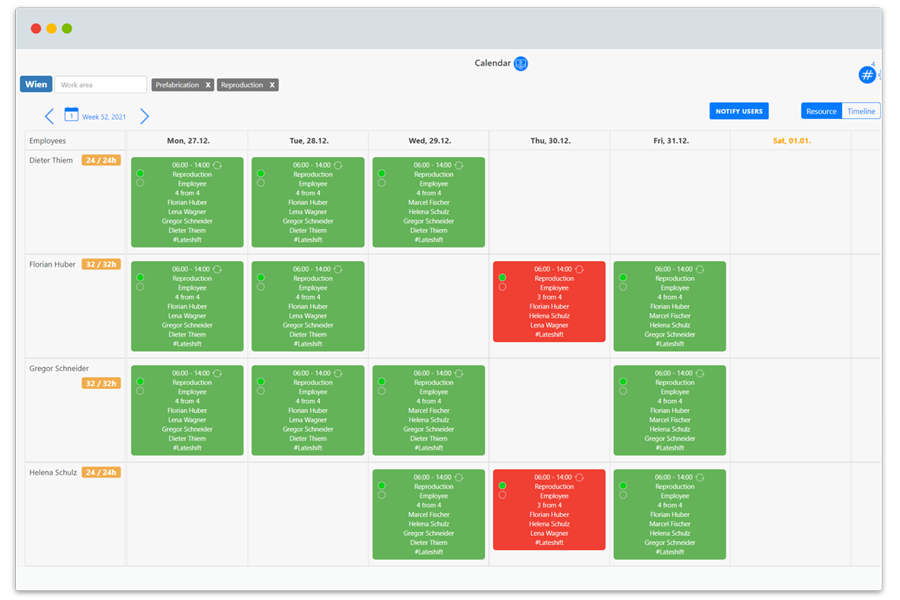Toggle the green status circle on Monday's first shift
The height and width of the screenshot is (600, 900).
coord(140,172)
